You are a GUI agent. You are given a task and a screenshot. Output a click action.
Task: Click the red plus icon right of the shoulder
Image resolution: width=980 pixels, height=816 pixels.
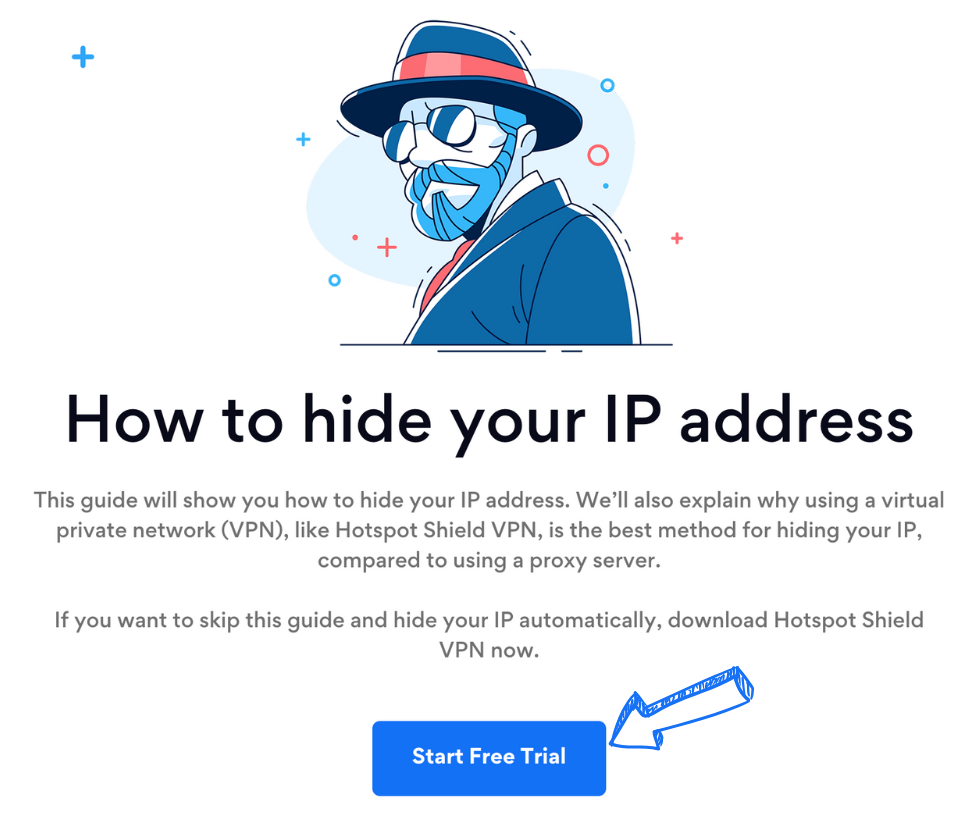677,239
